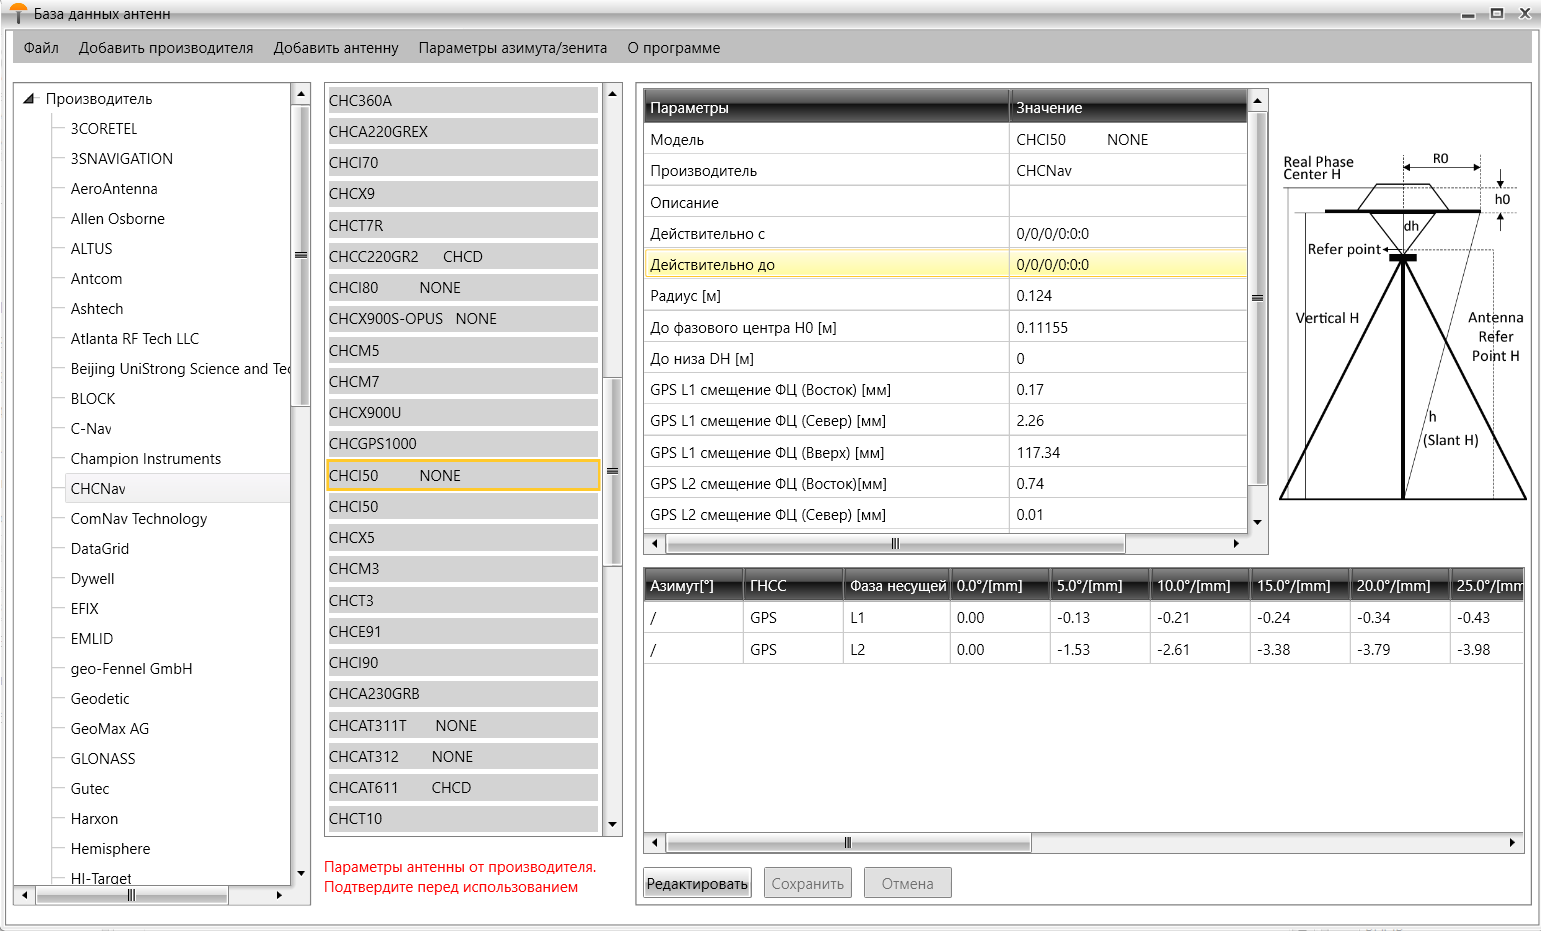Select antenna CHC360A
Image resolution: width=1541 pixels, height=931 pixels.
point(463,100)
